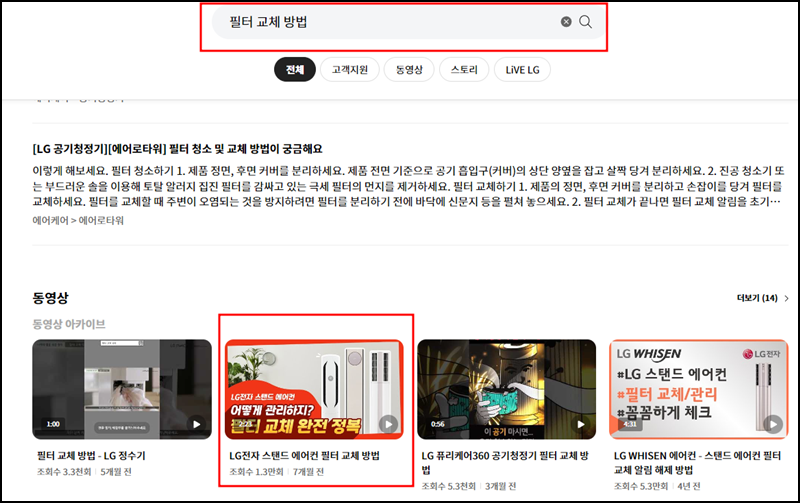Click '조회수 5.3만회' under the WHISEN video

[x=641, y=486]
